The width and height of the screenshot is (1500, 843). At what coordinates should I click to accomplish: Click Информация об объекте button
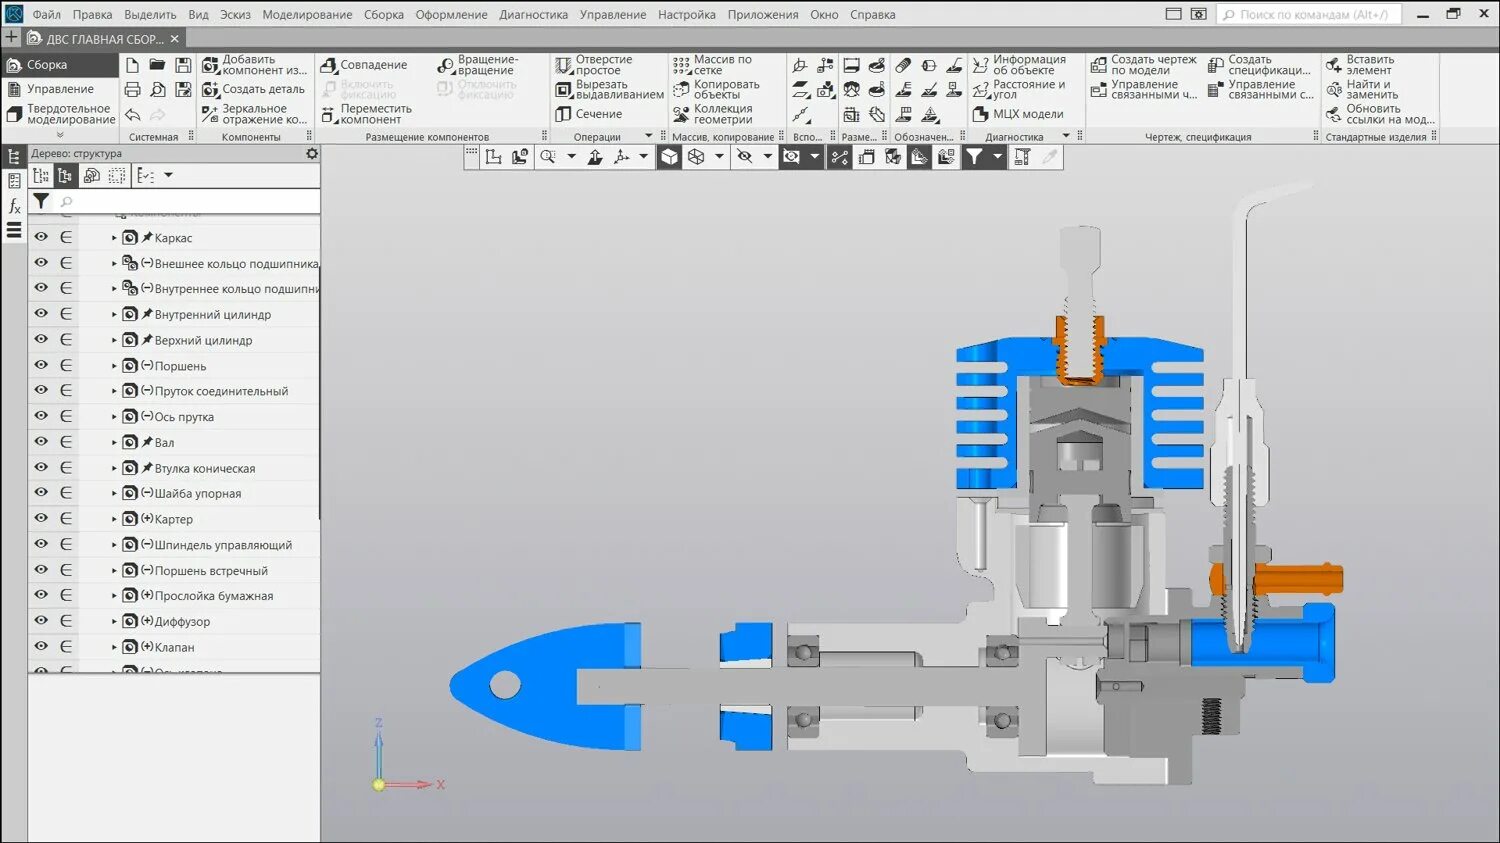coord(1019,65)
